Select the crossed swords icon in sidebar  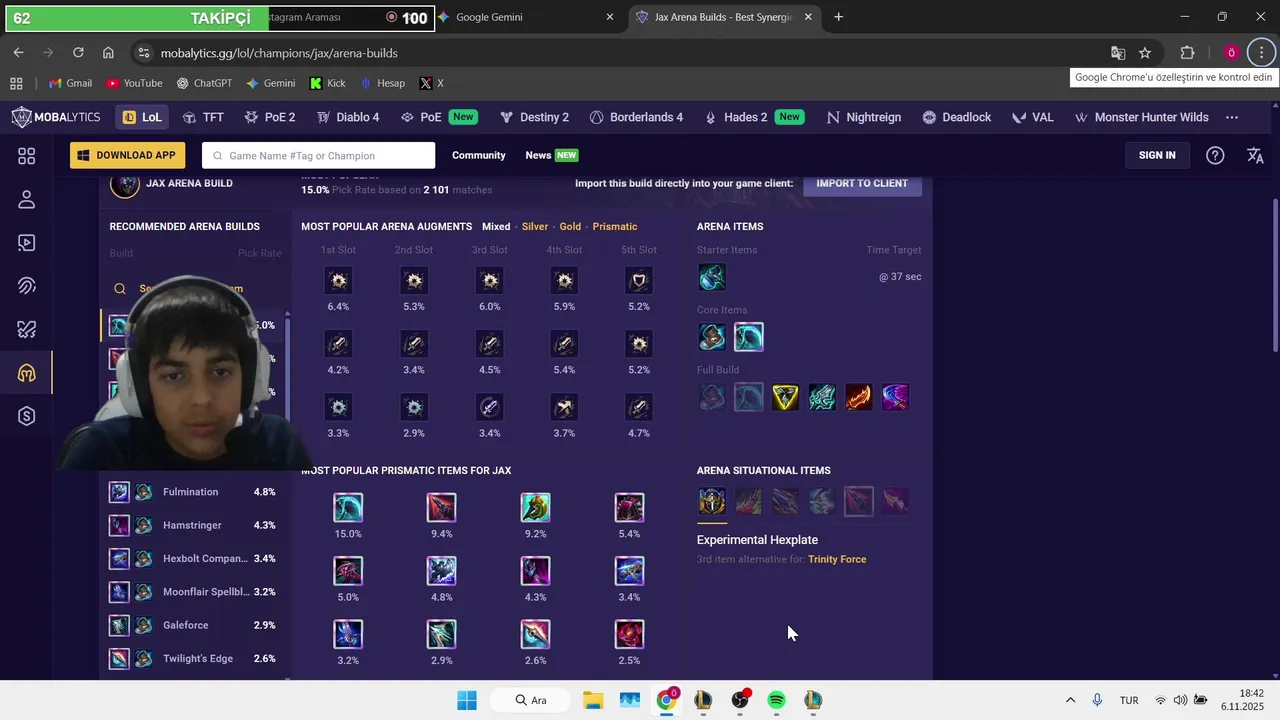pos(27,329)
